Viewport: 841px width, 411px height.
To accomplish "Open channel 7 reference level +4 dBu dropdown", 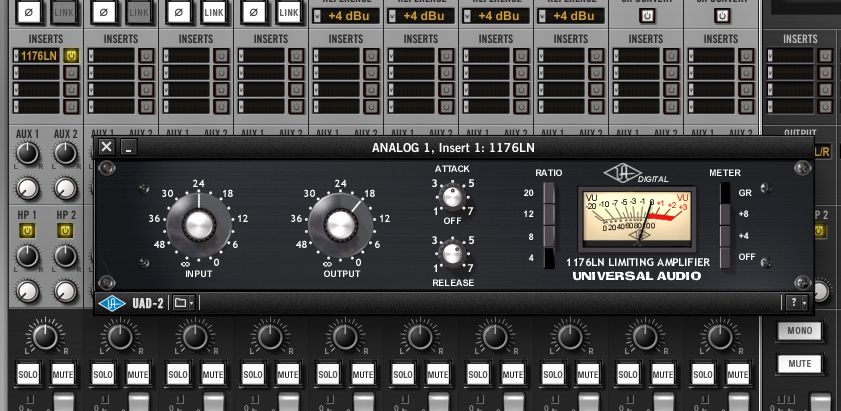I will (497, 16).
